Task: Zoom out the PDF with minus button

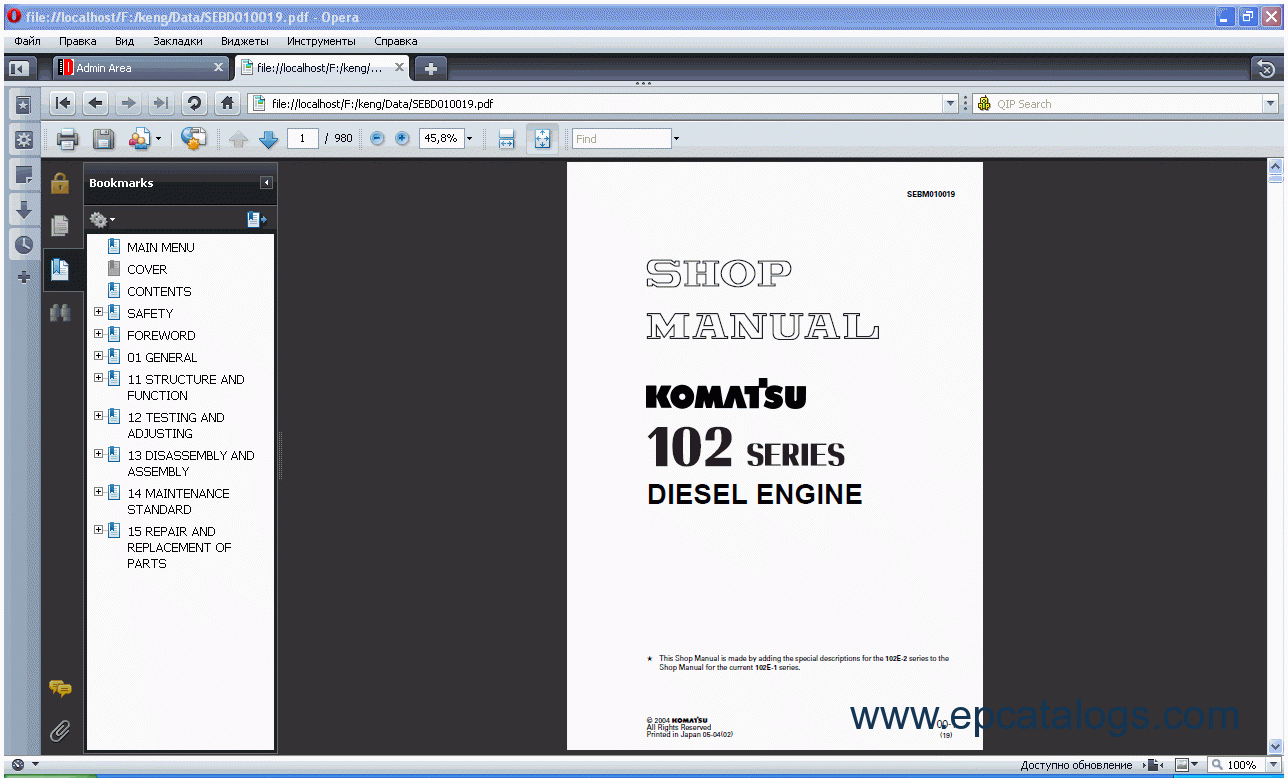Action: [377, 138]
